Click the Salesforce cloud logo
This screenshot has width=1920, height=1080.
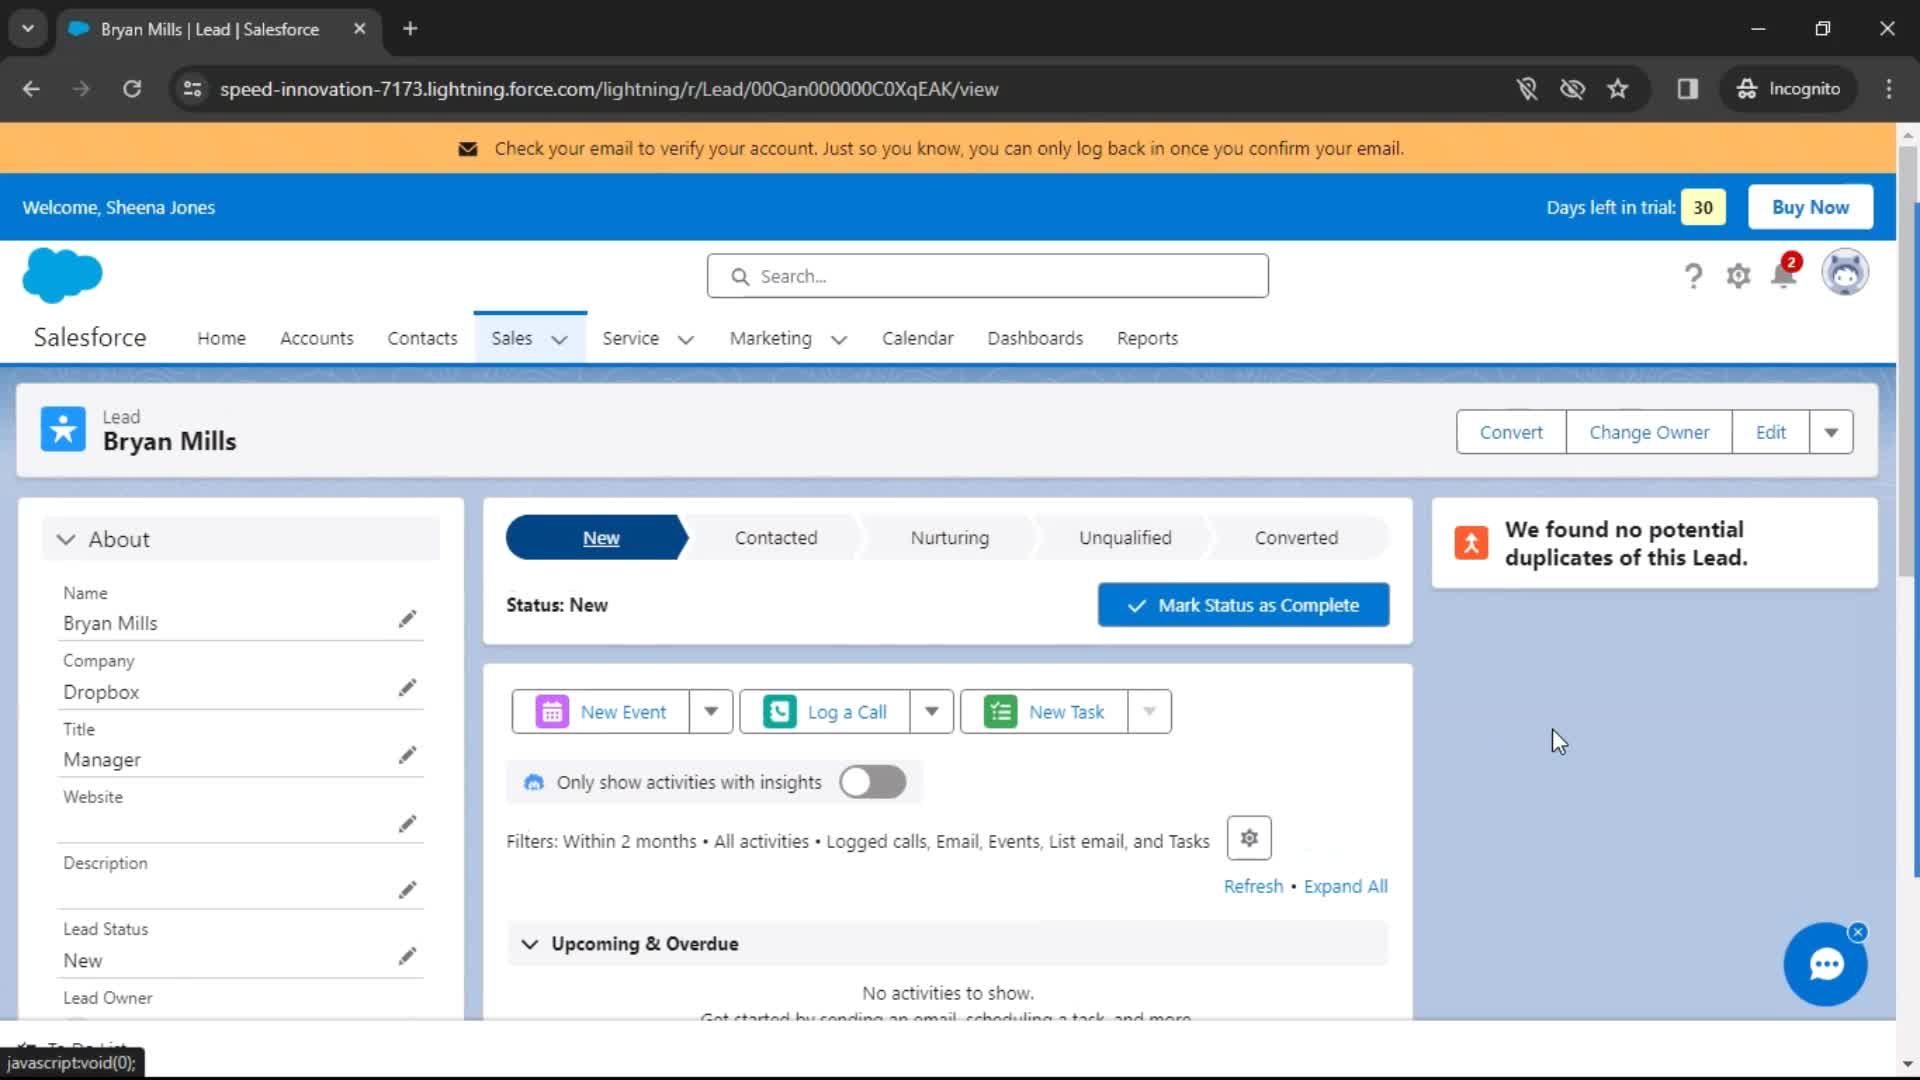coord(62,275)
